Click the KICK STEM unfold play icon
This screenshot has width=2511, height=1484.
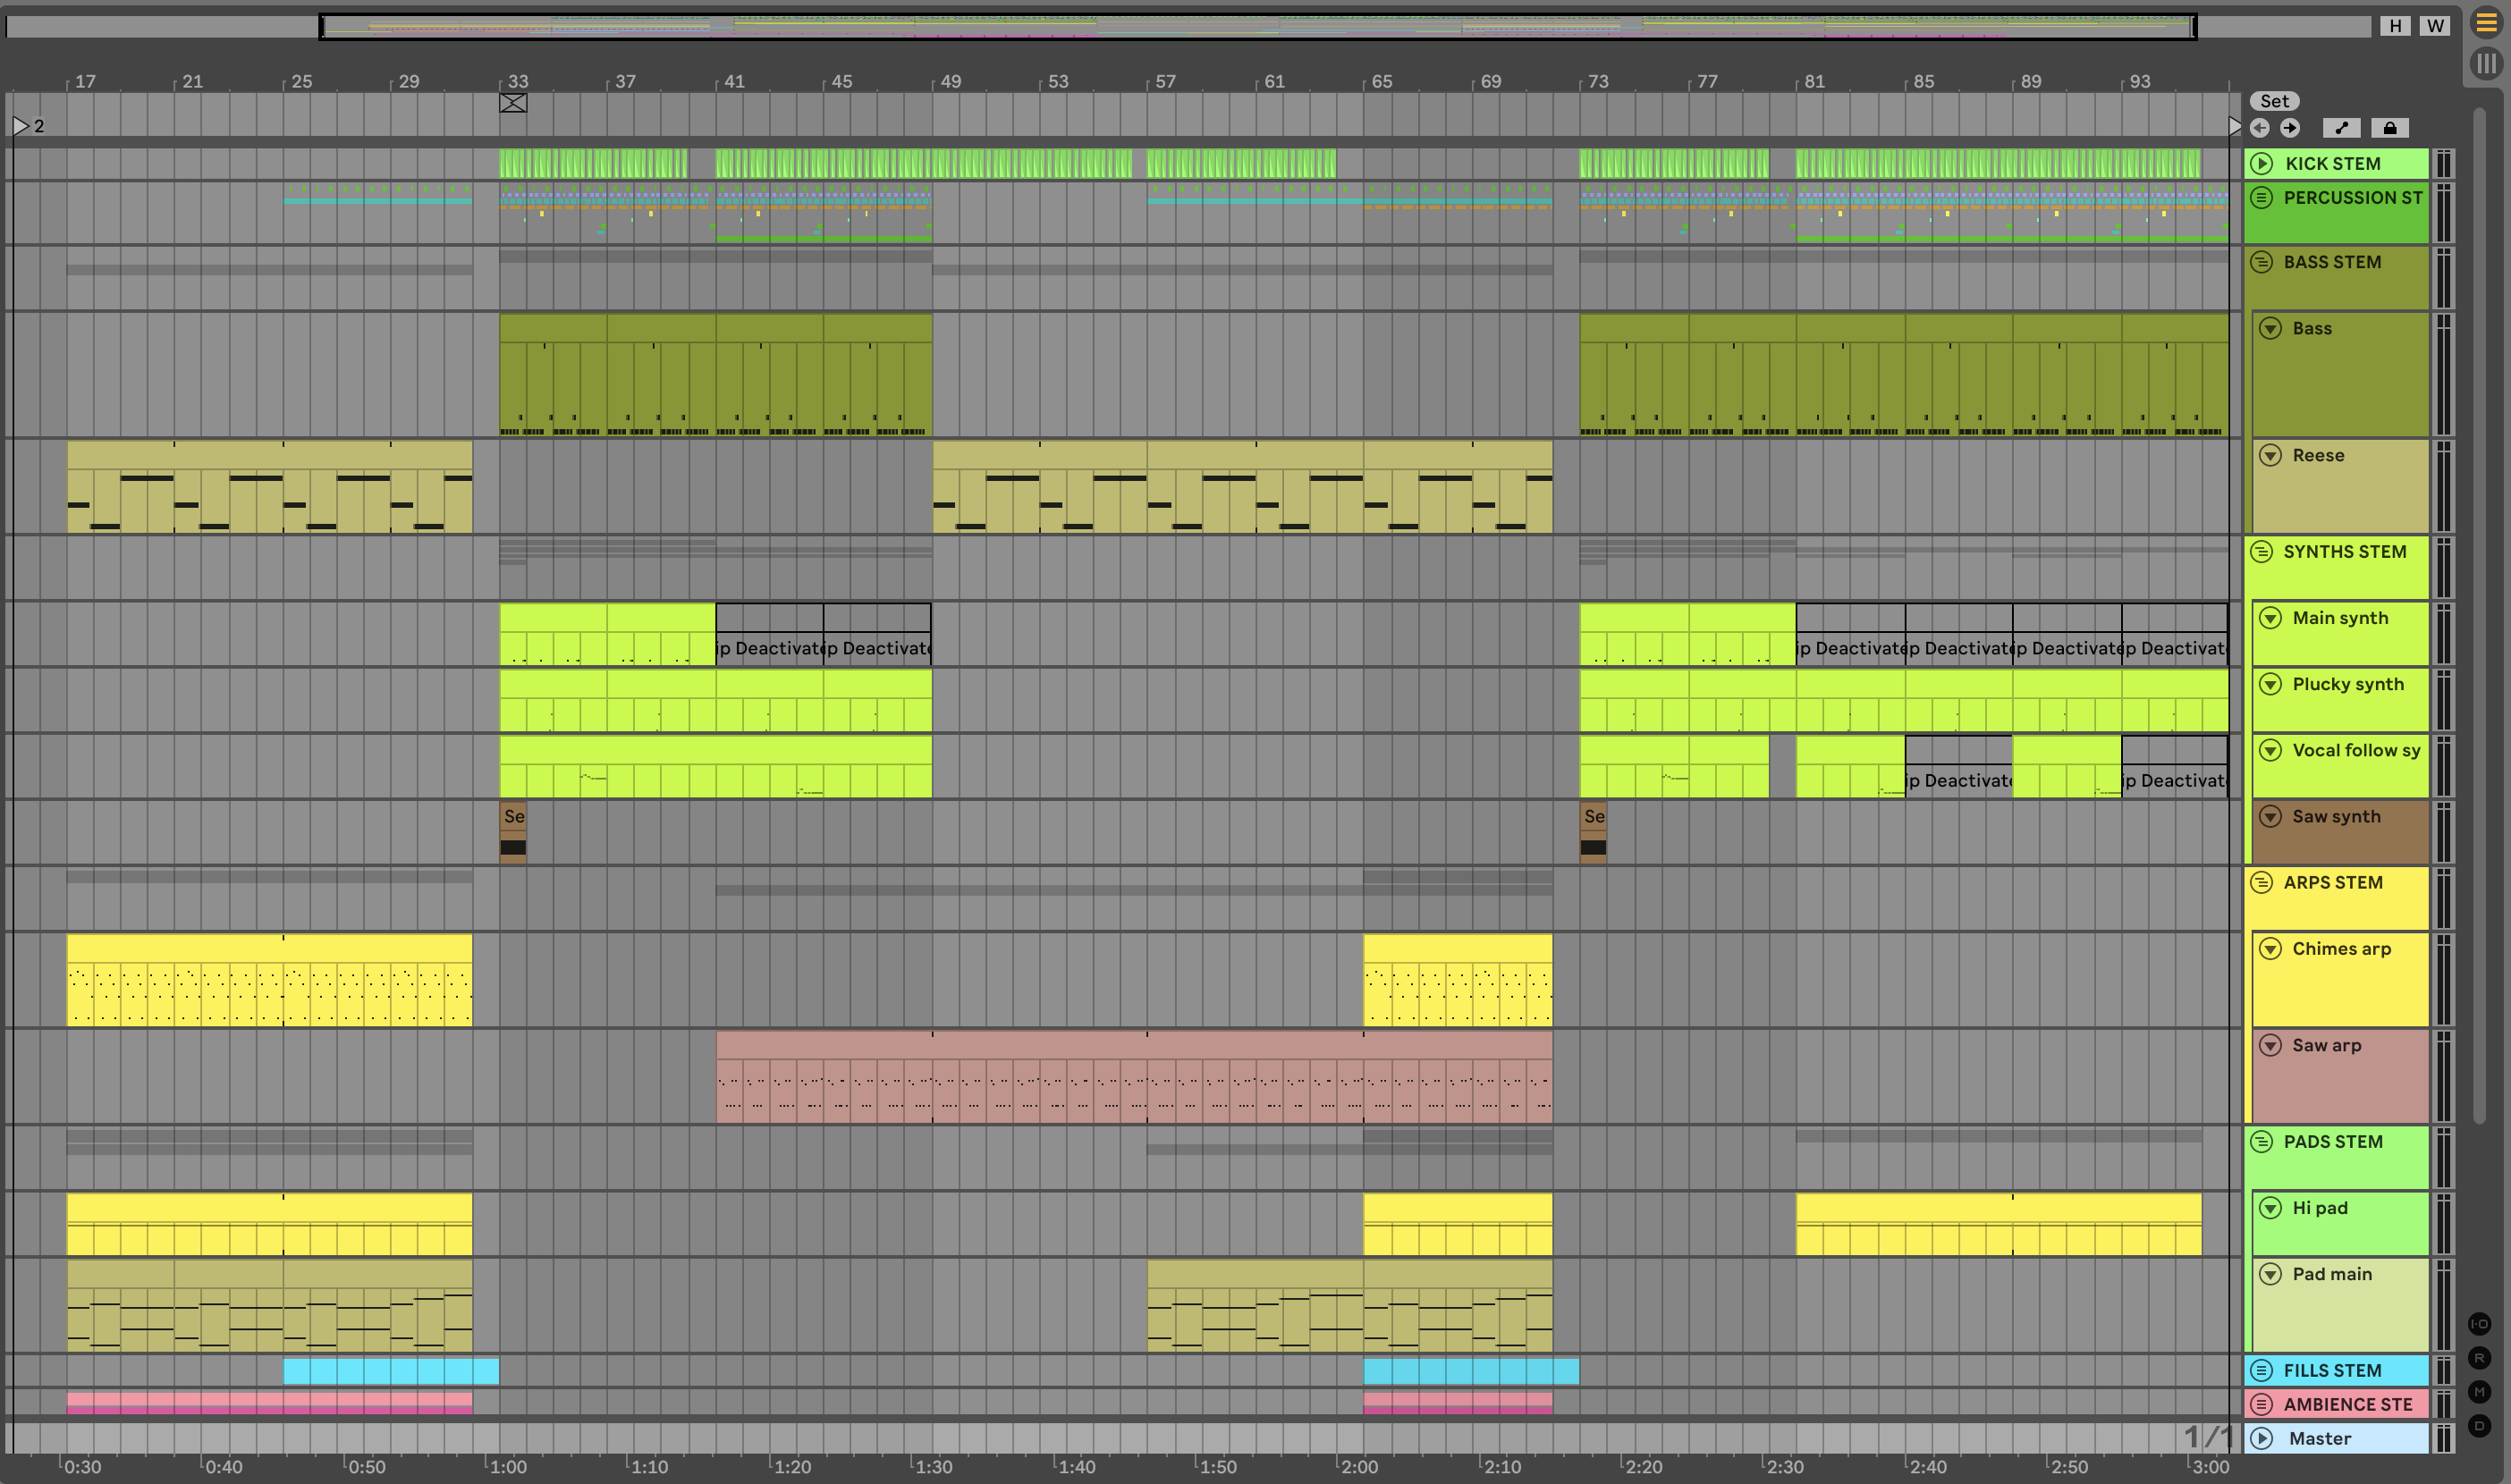2262,163
